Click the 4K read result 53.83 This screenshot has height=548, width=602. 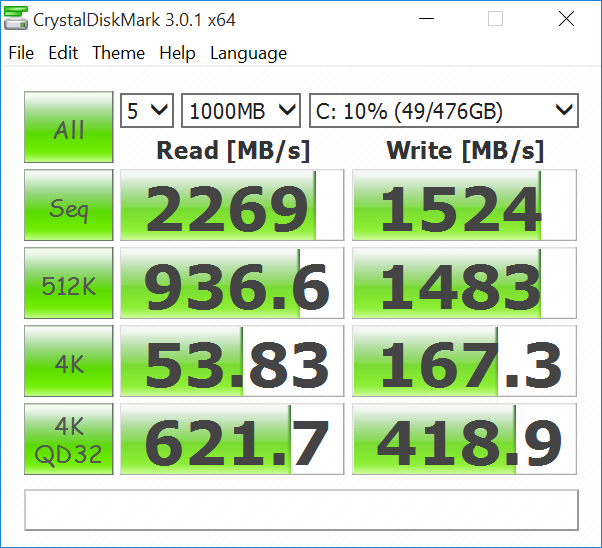pos(232,361)
